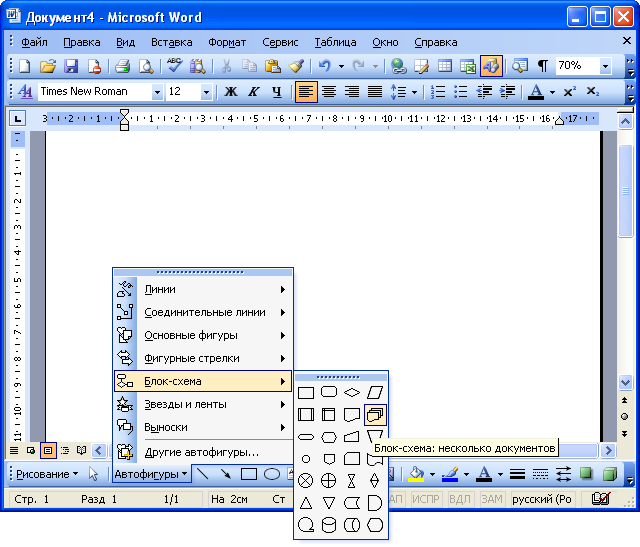Toggle the highlighted Drawing toolbar button
The height and width of the screenshot is (547, 640).
pos(491,66)
